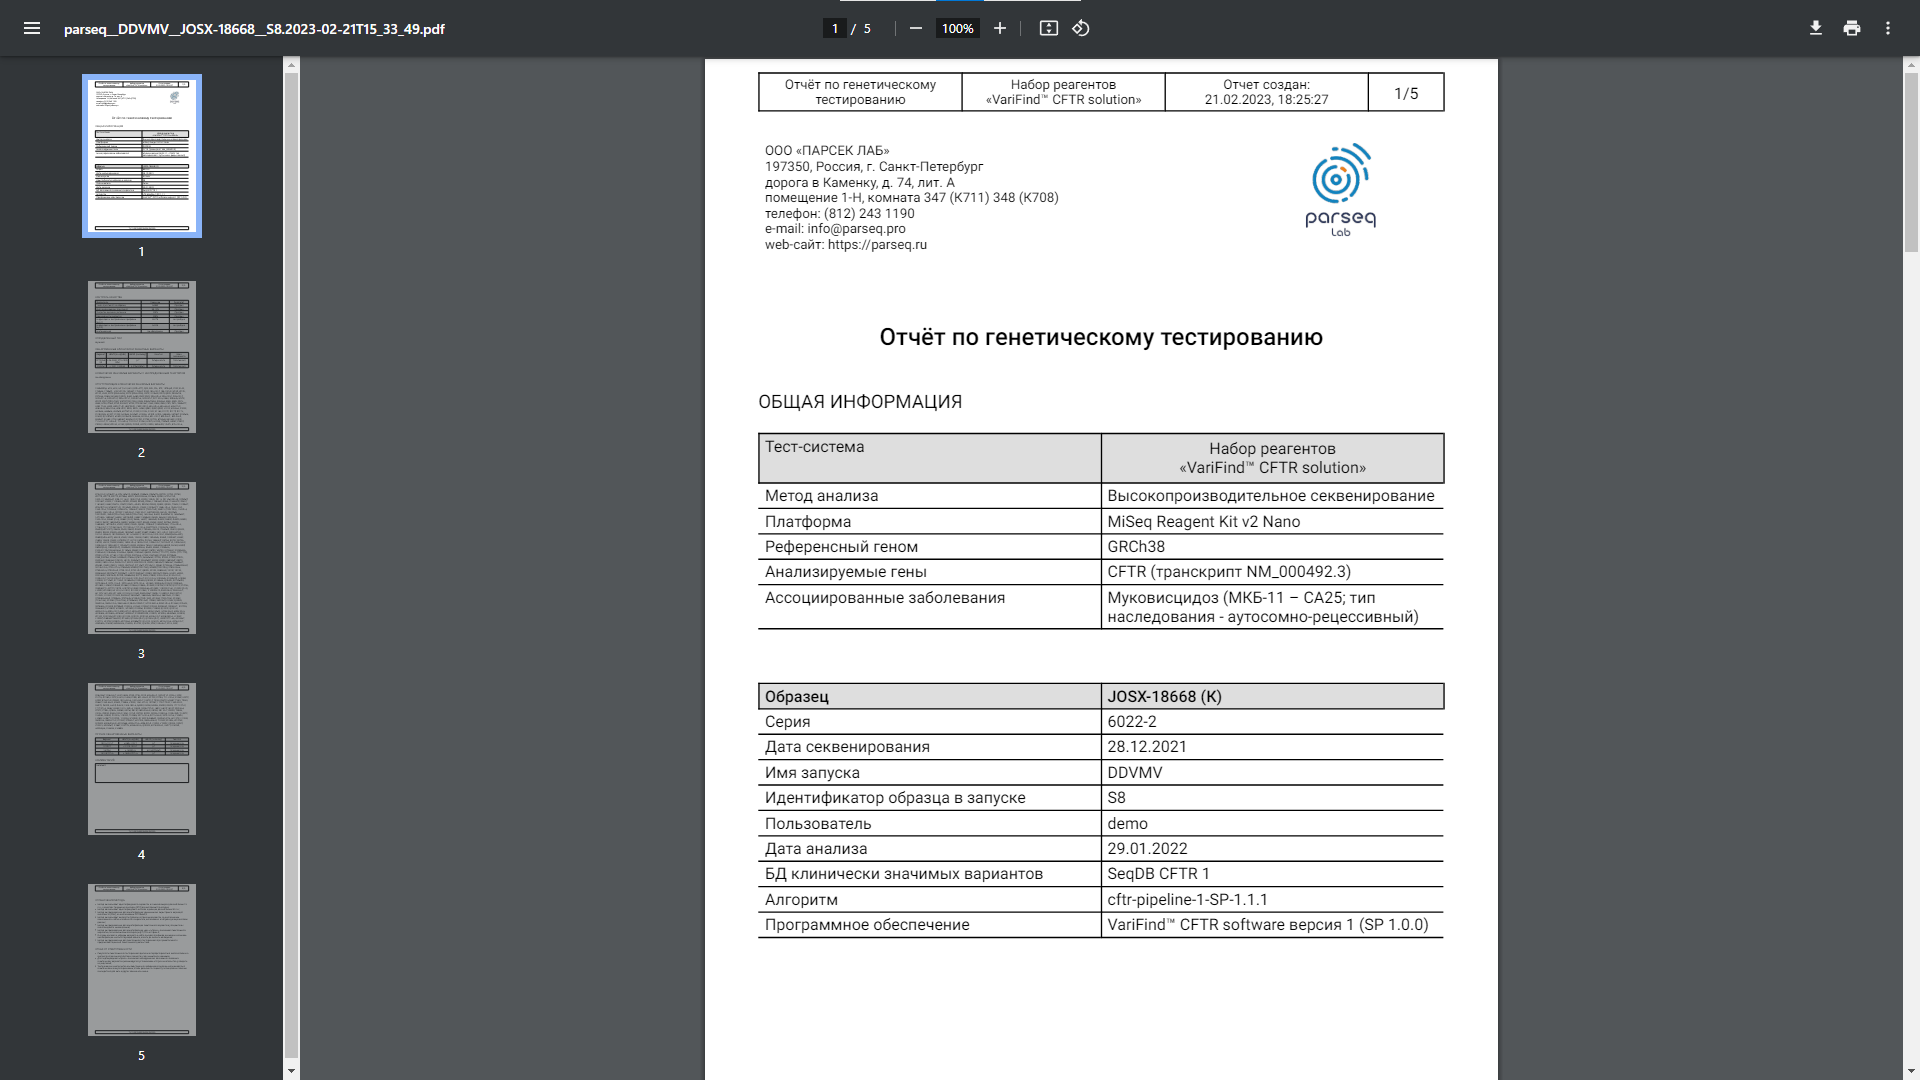Download the PDF file
1920x1080 pixels.
[x=1816, y=29]
